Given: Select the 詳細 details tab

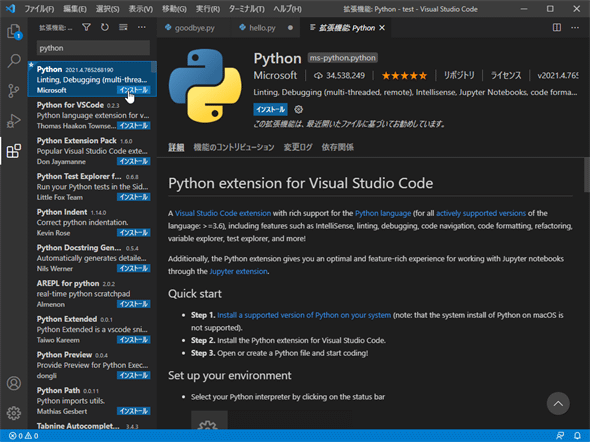Looking at the screenshot, I should (x=176, y=147).
